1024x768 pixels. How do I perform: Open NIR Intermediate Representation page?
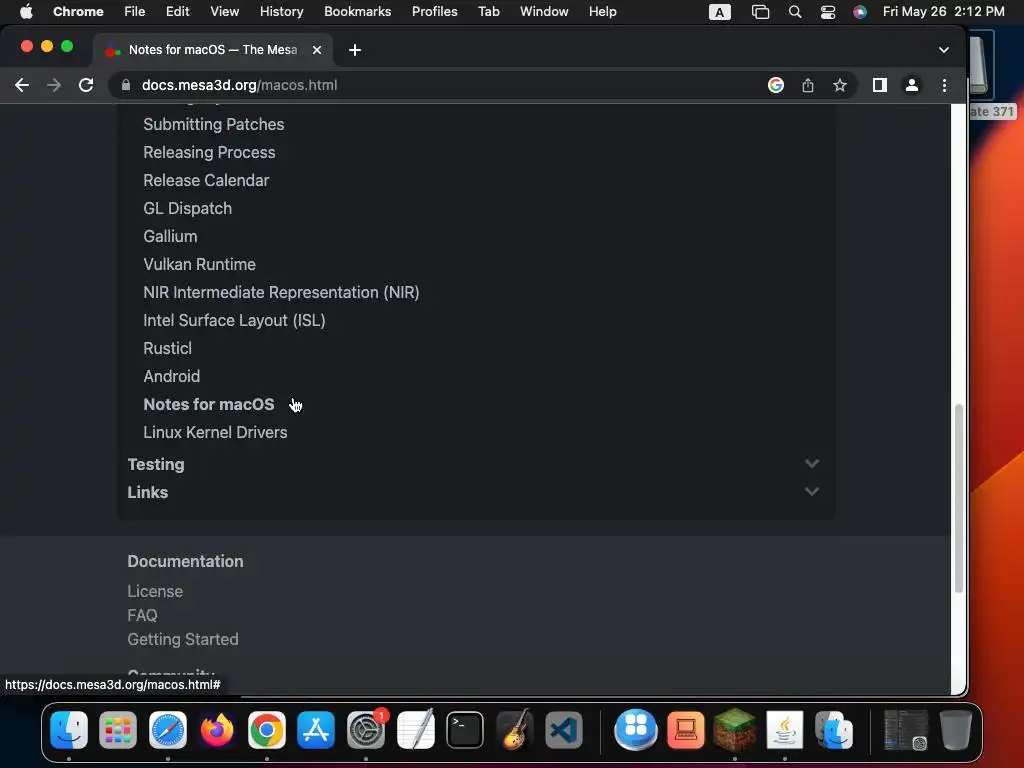pos(281,293)
